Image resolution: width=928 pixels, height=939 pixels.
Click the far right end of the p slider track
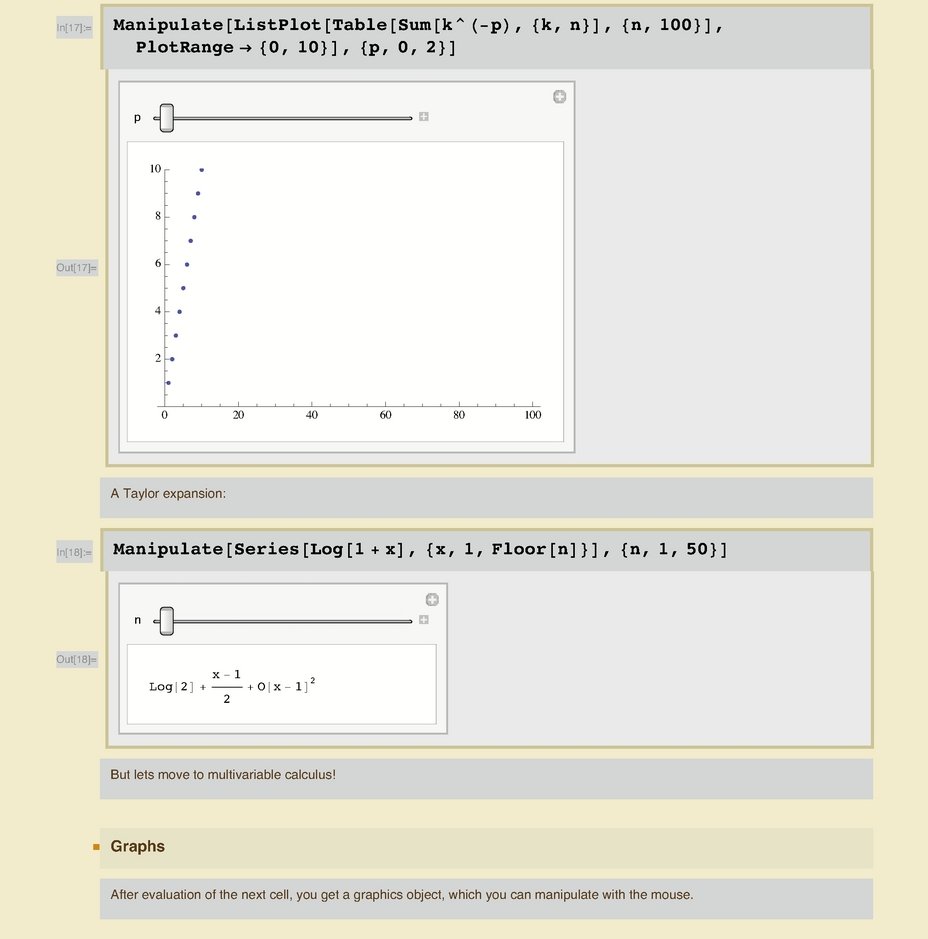click(x=409, y=118)
